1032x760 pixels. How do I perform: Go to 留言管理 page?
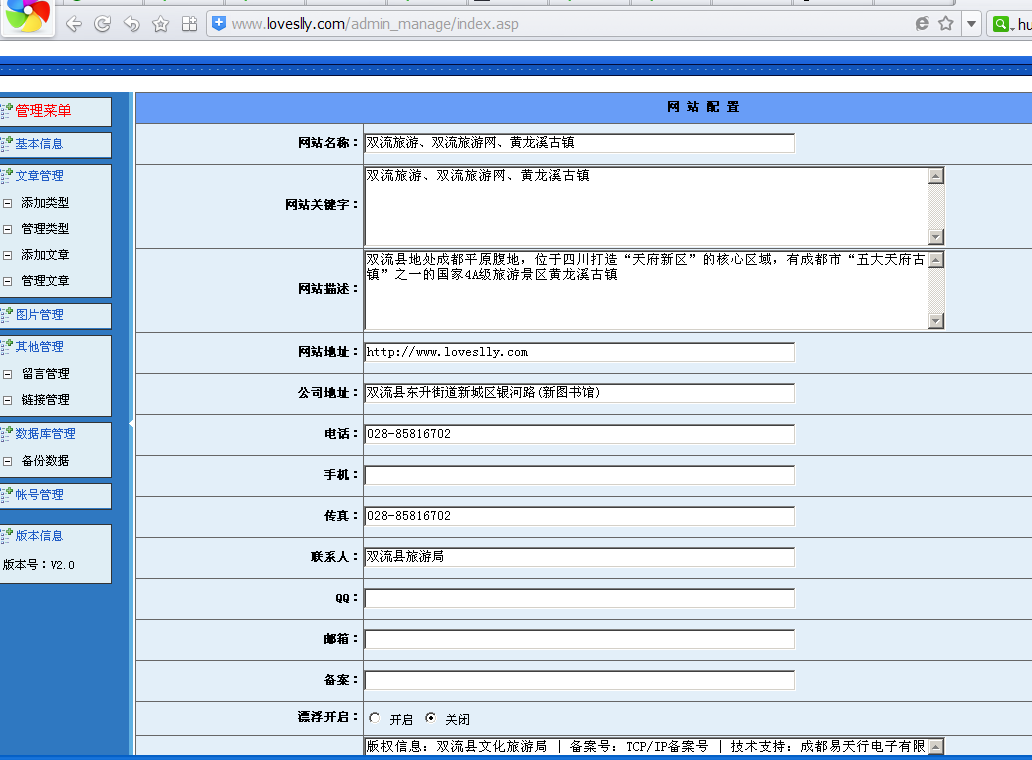(45, 374)
